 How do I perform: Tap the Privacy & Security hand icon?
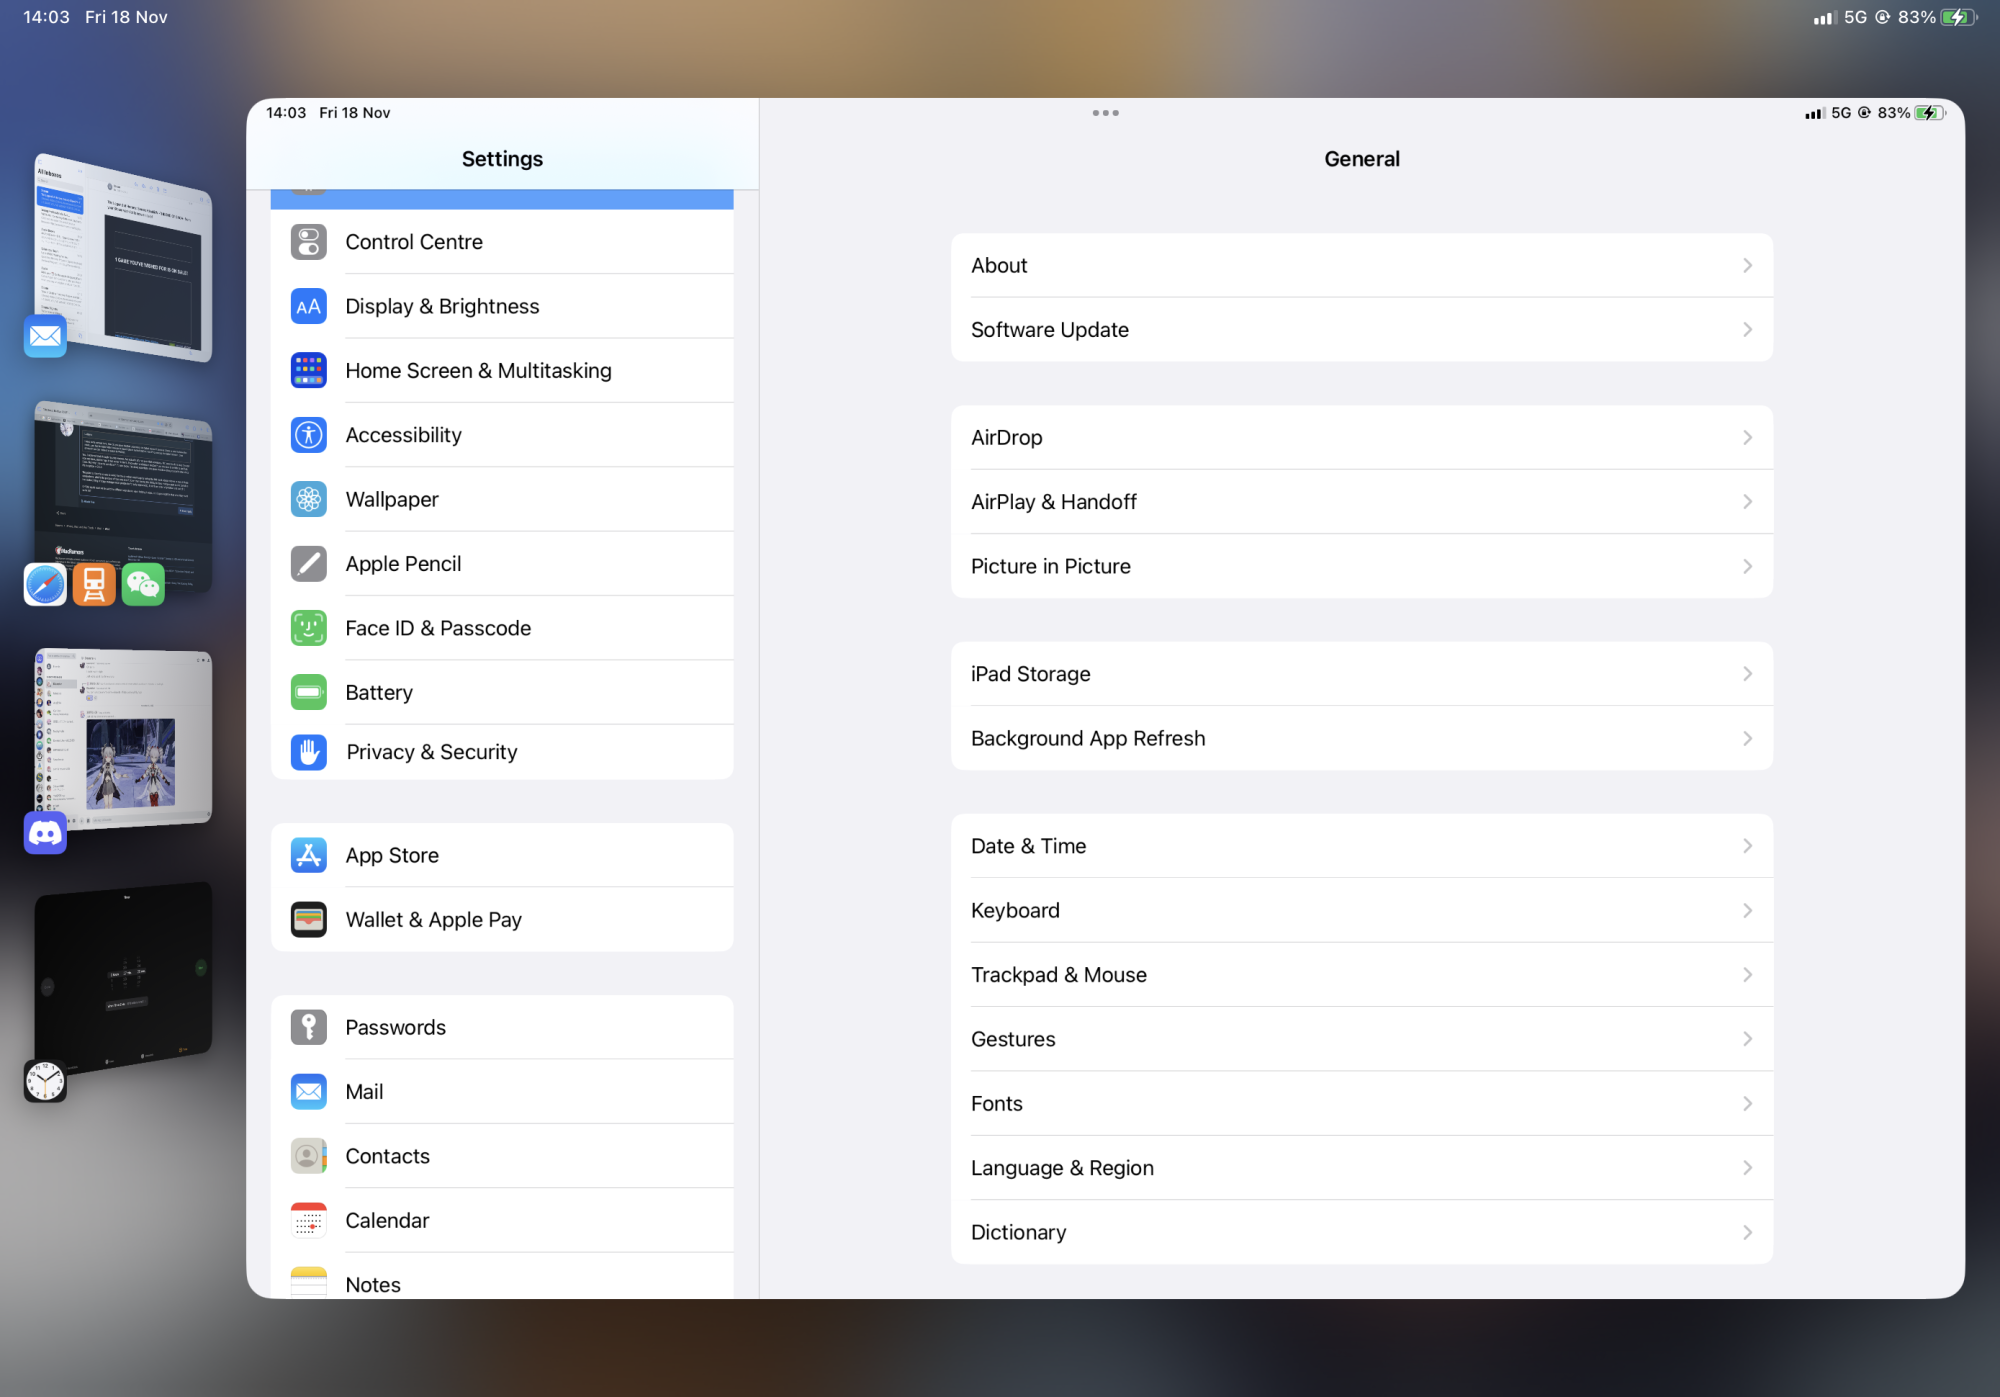[x=308, y=752]
